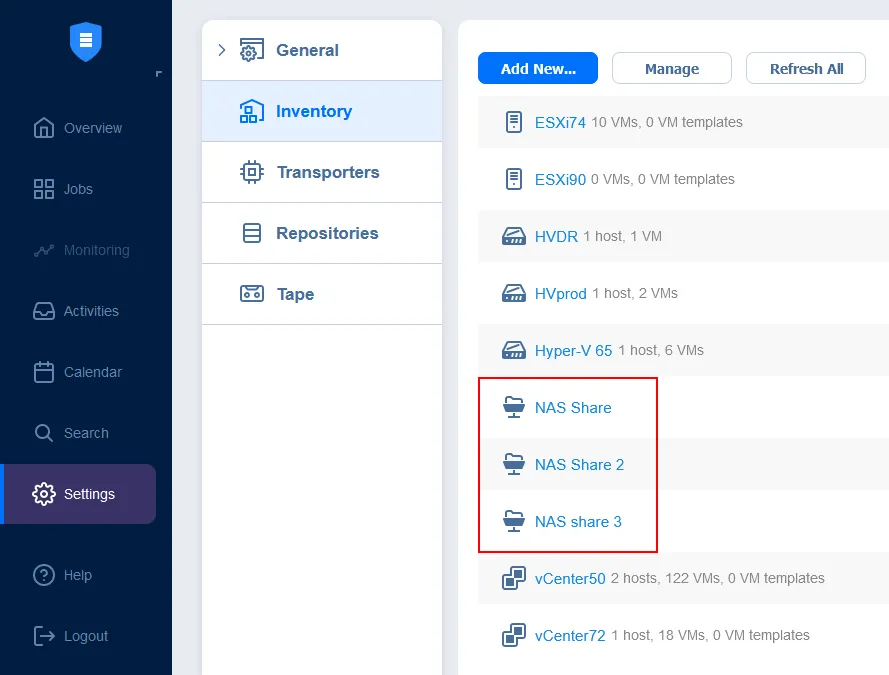This screenshot has height=675, width=889.
Task: Click the ESXi74 host icon
Action: point(514,122)
